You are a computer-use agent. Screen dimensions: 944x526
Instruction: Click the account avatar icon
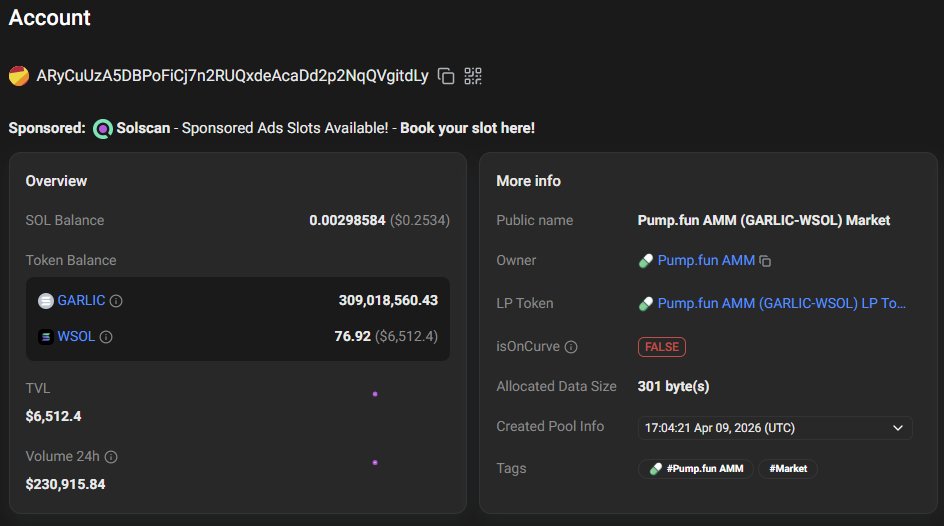coord(19,76)
